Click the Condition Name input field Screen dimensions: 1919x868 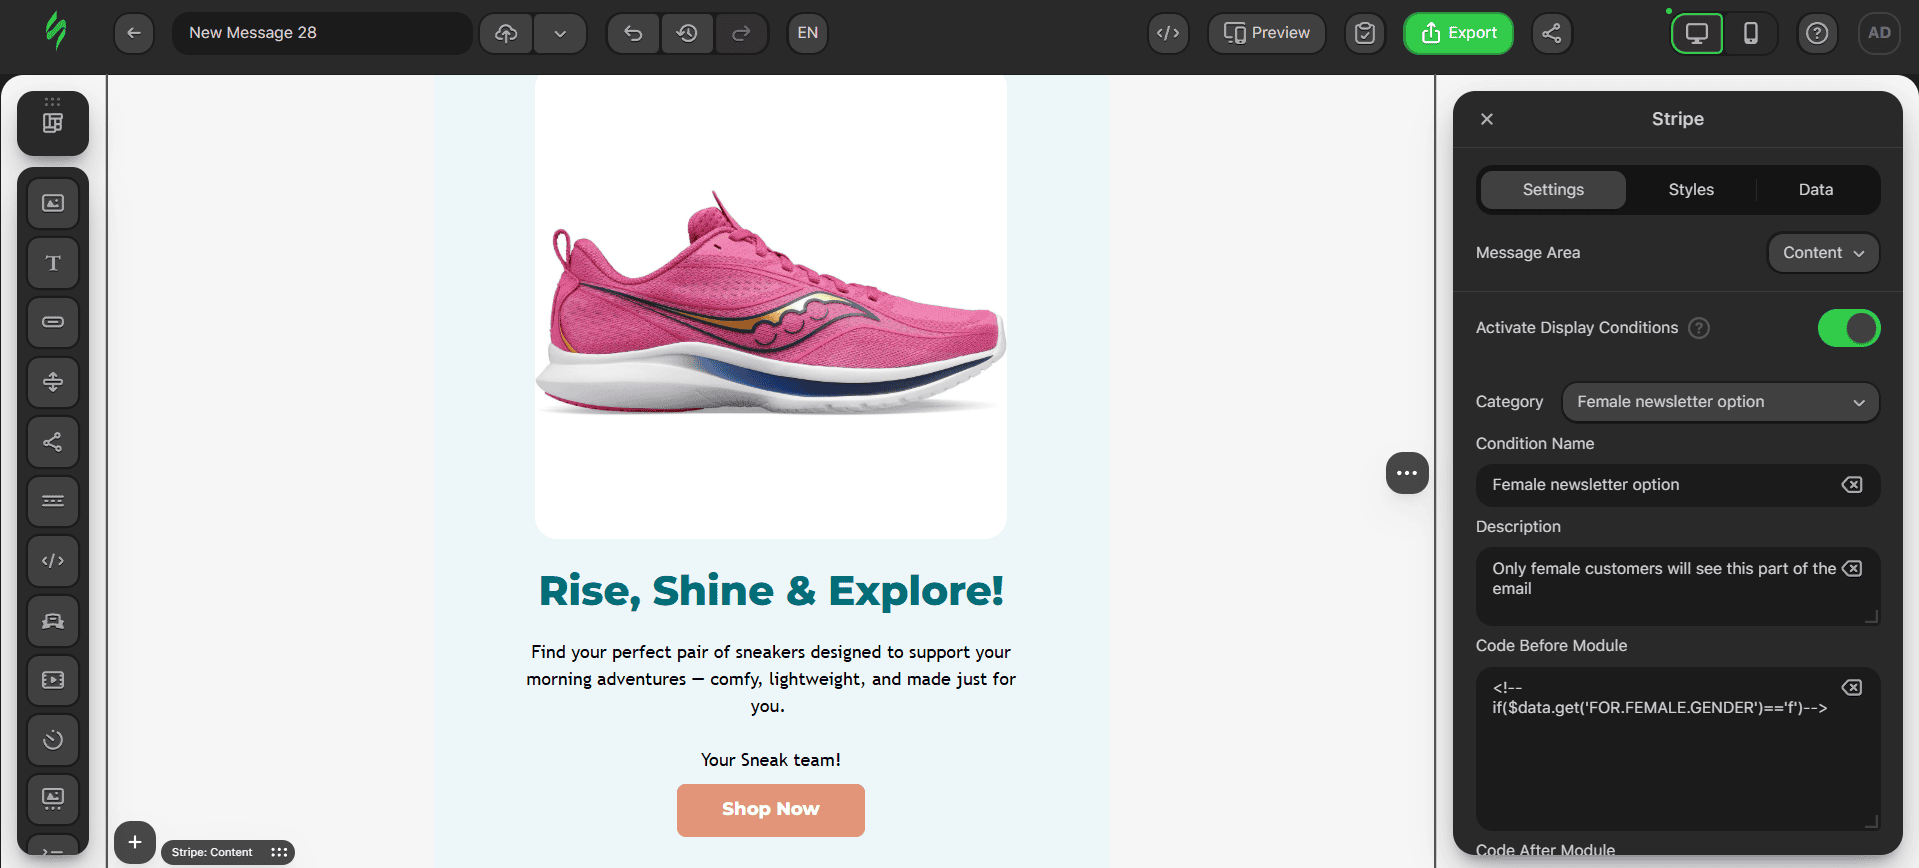click(1660, 485)
